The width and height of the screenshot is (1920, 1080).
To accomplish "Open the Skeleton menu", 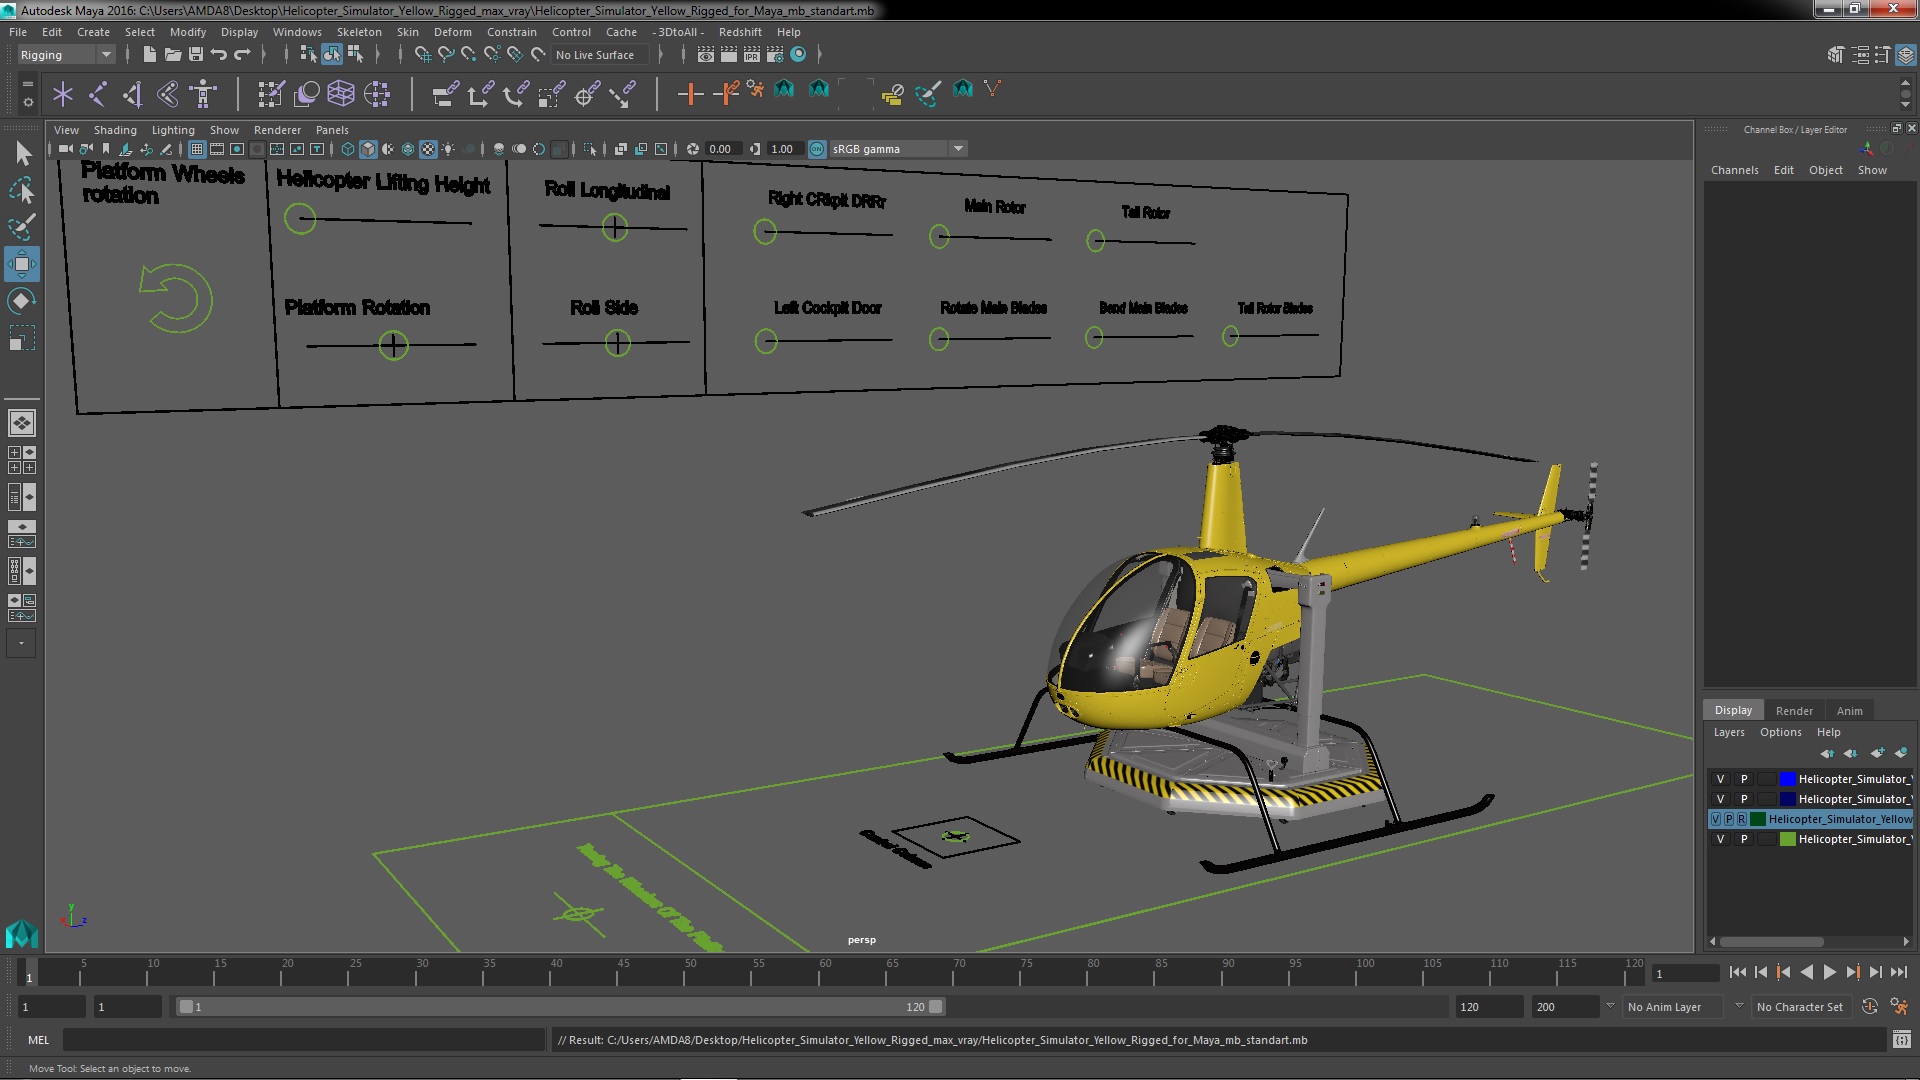I will tap(358, 32).
